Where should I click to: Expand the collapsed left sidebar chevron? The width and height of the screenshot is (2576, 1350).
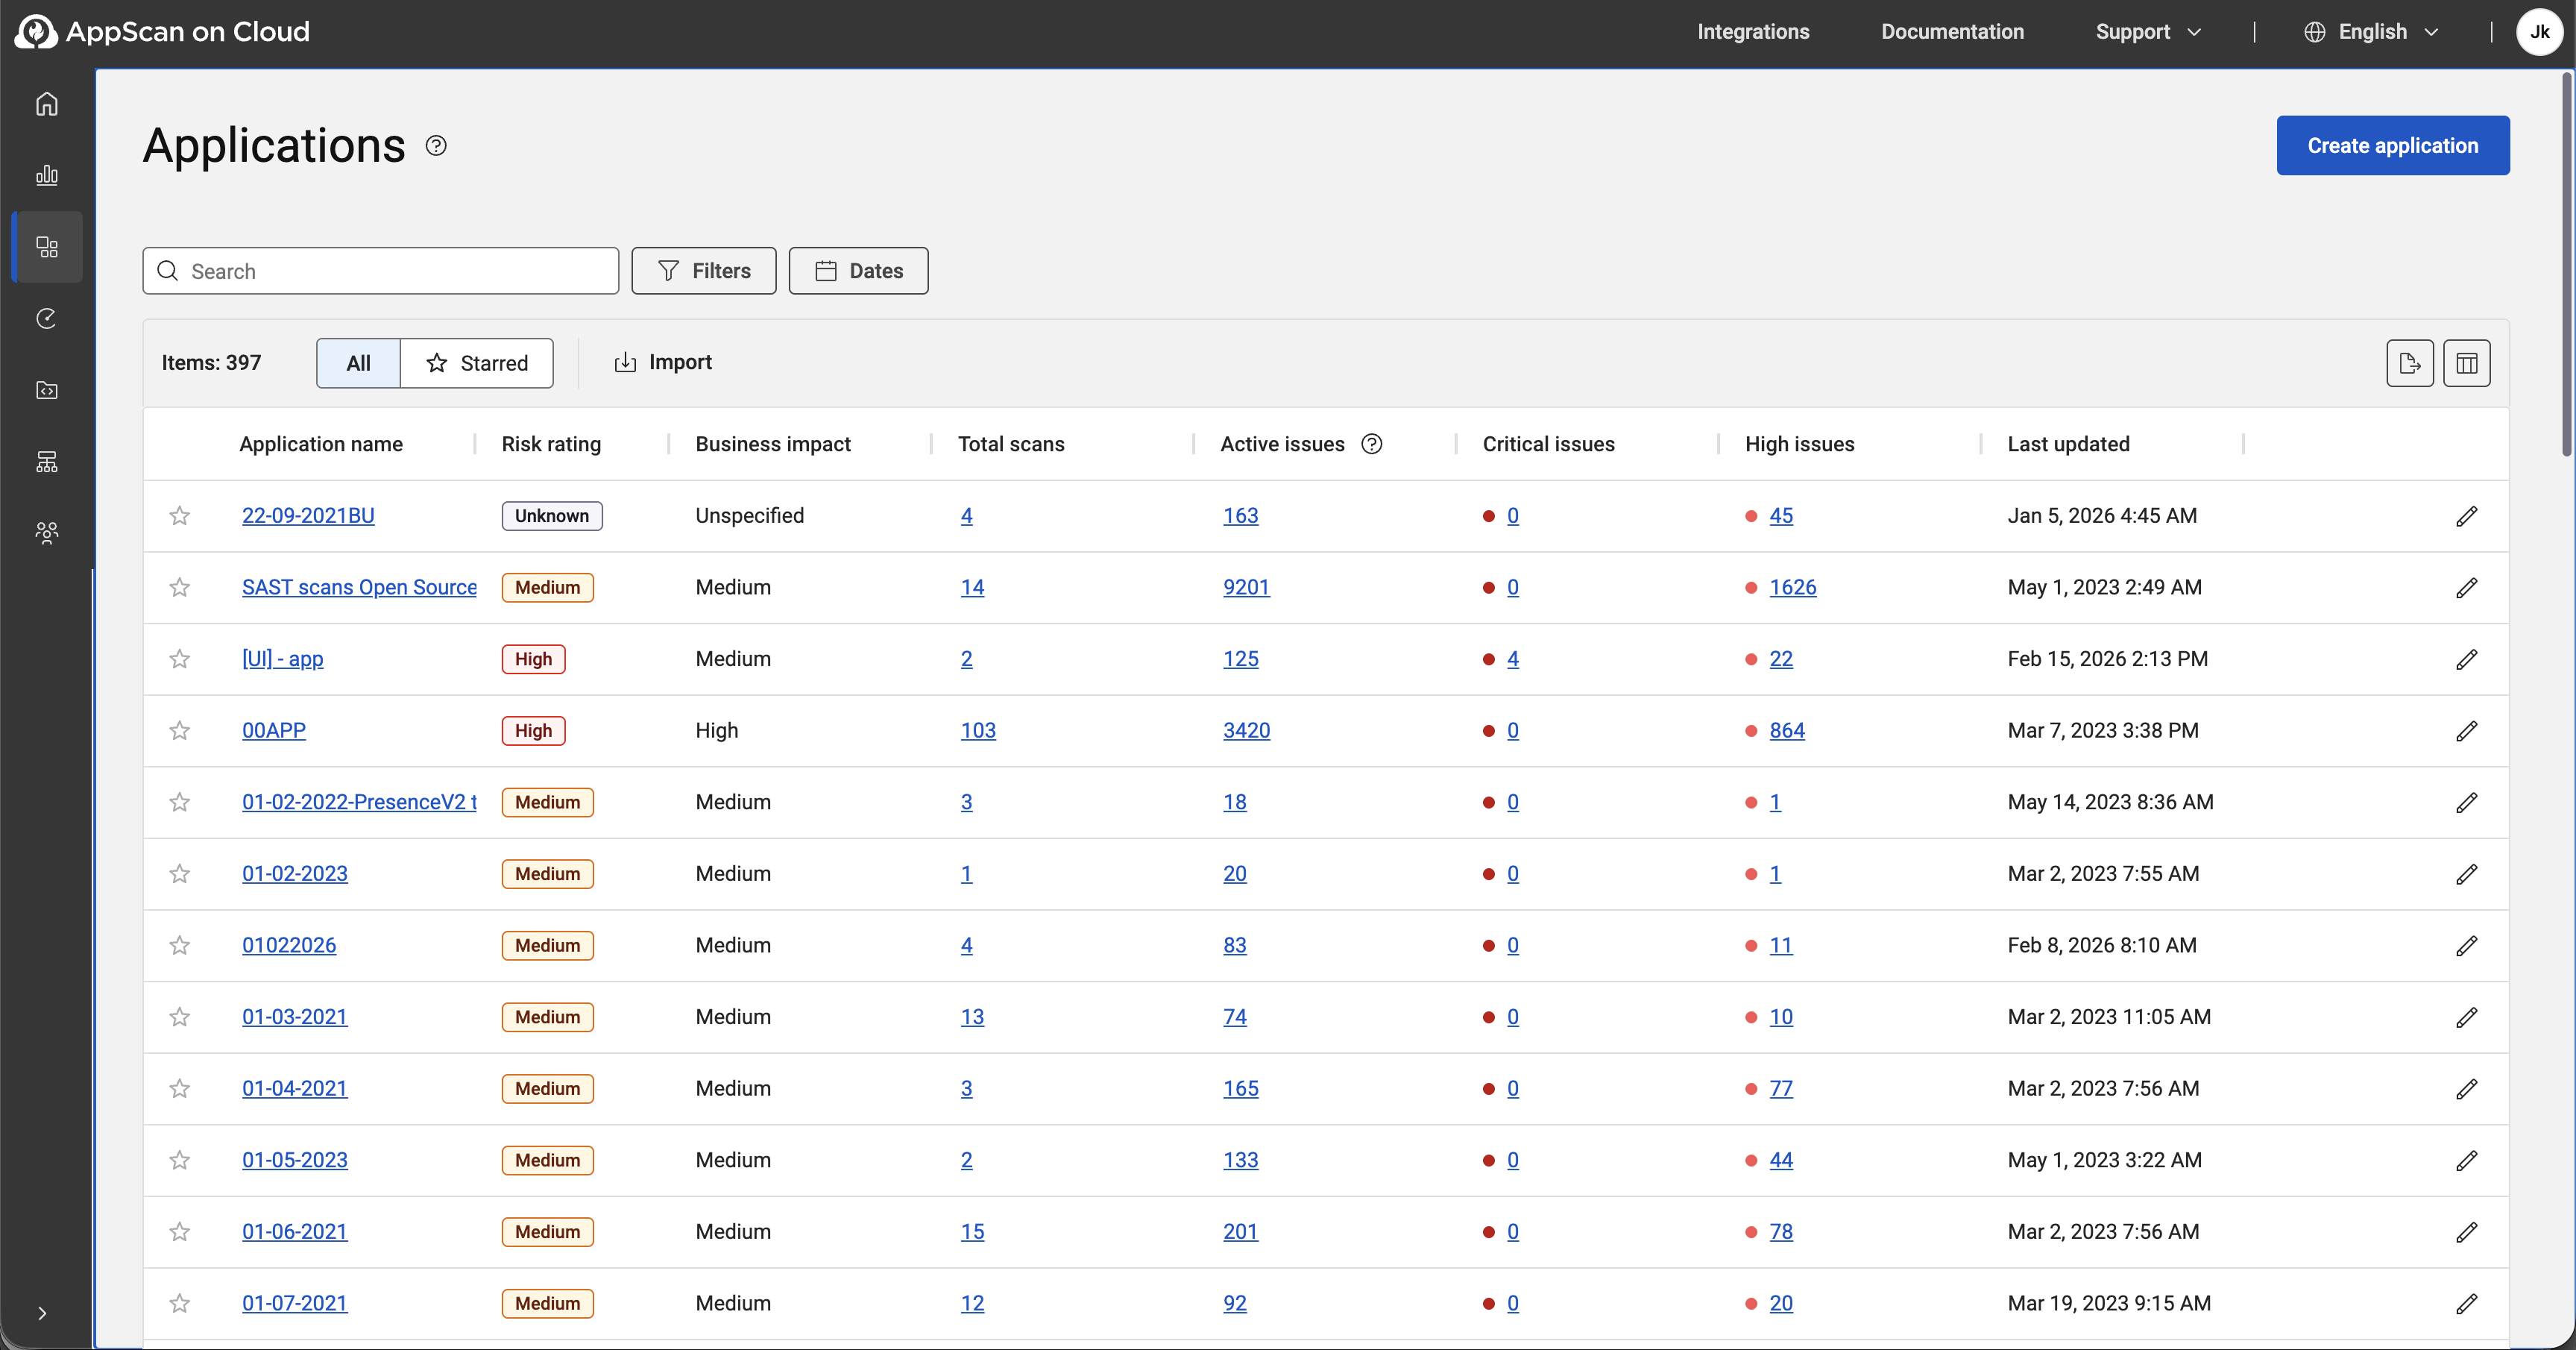pyautogui.click(x=42, y=1313)
